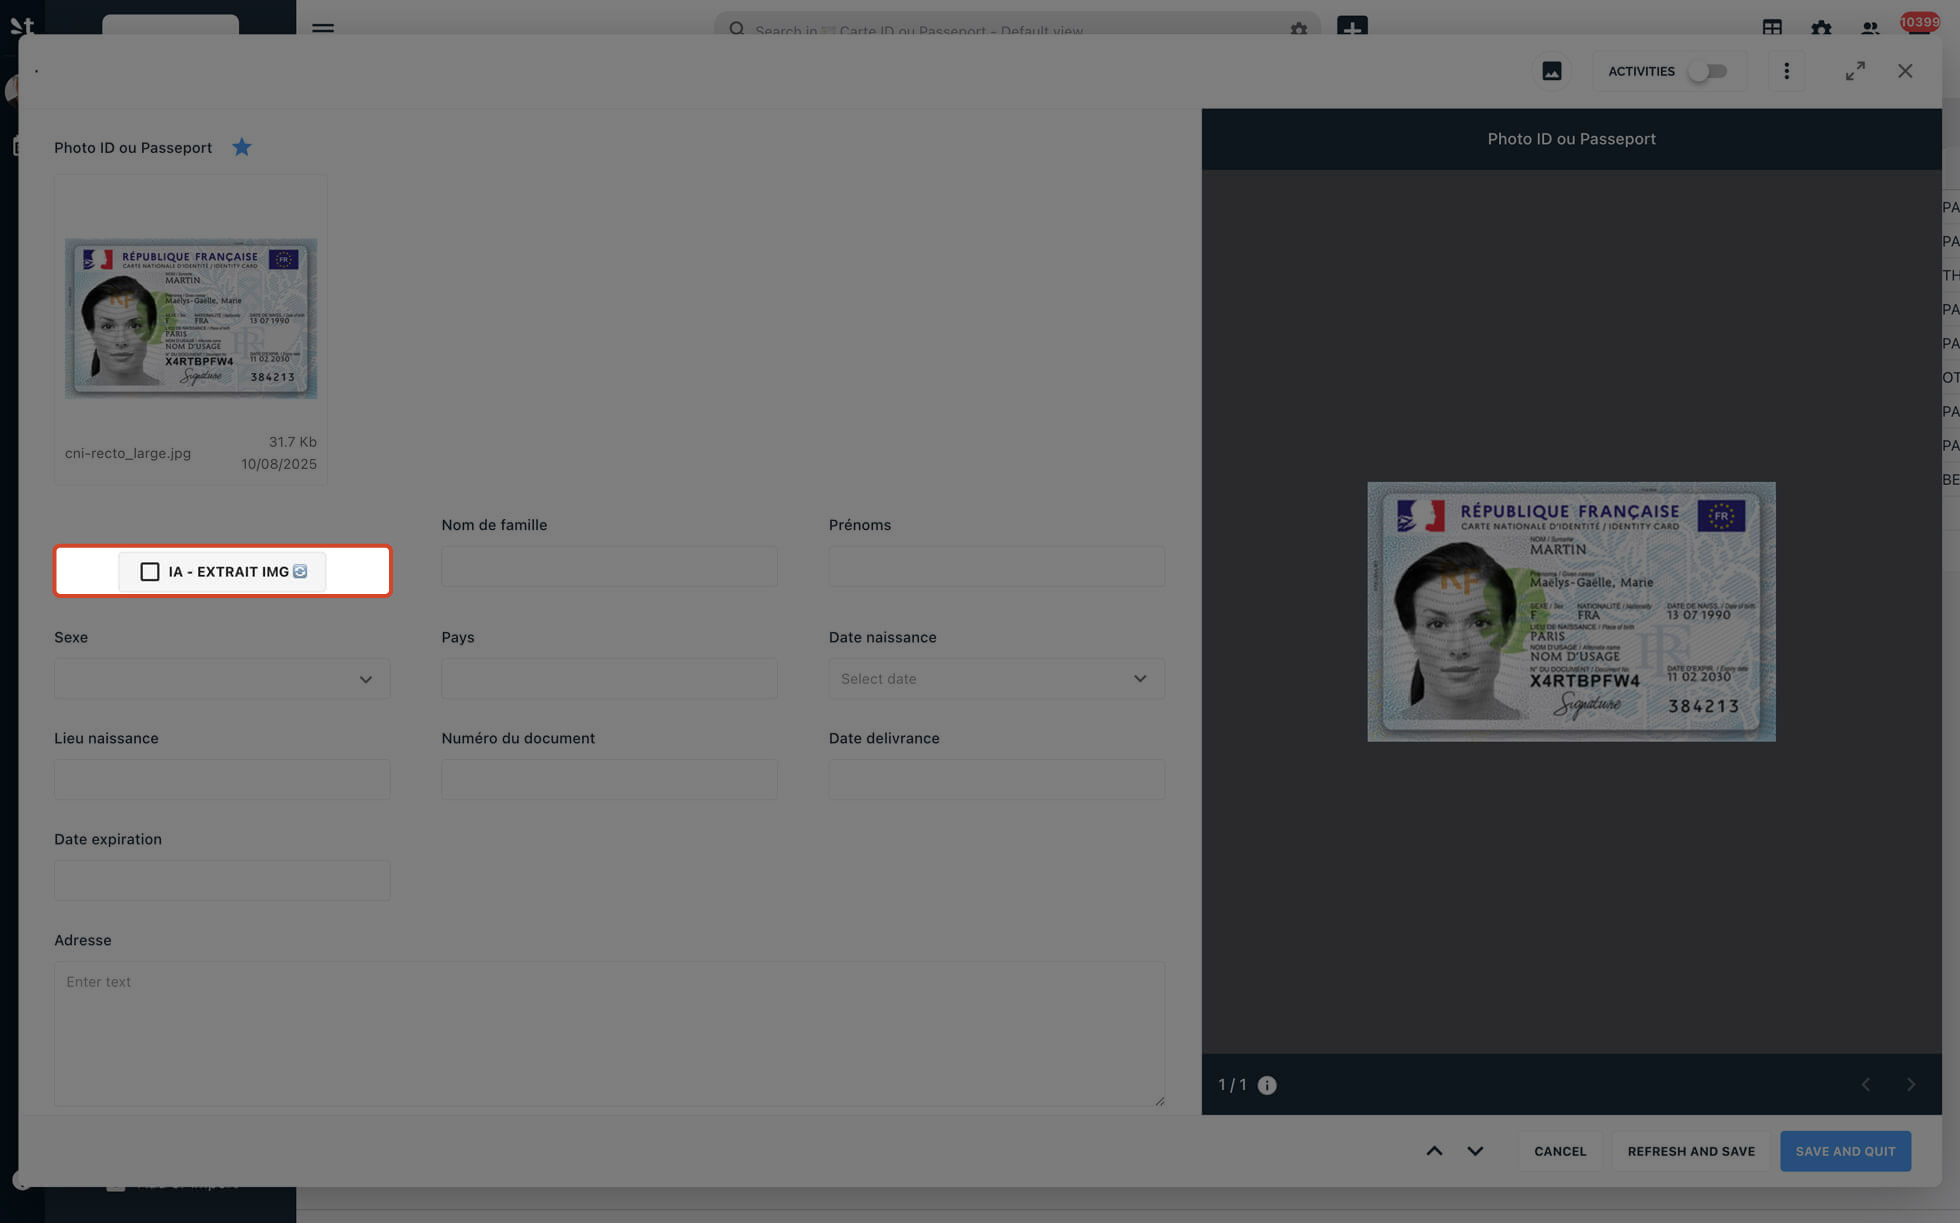Screen dimensions: 1960x1223
Task: Click the Nom de famille input field
Action: click(x=609, y=566)
